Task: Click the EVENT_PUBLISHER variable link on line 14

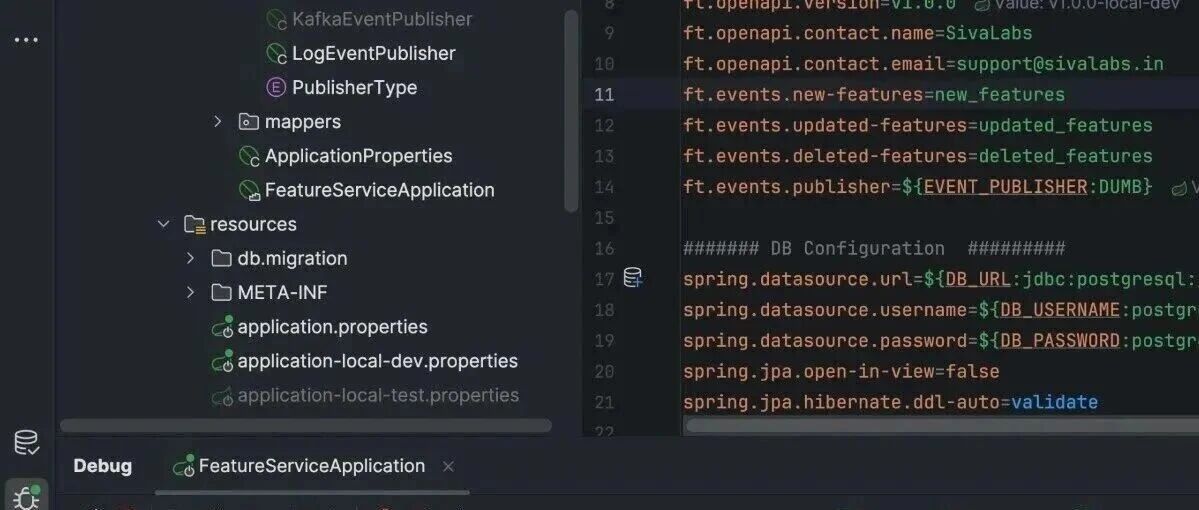Action: 1006,187
